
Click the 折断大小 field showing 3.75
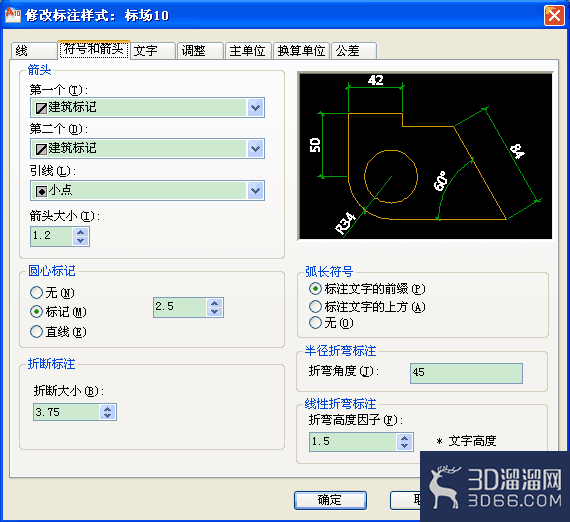66,412
